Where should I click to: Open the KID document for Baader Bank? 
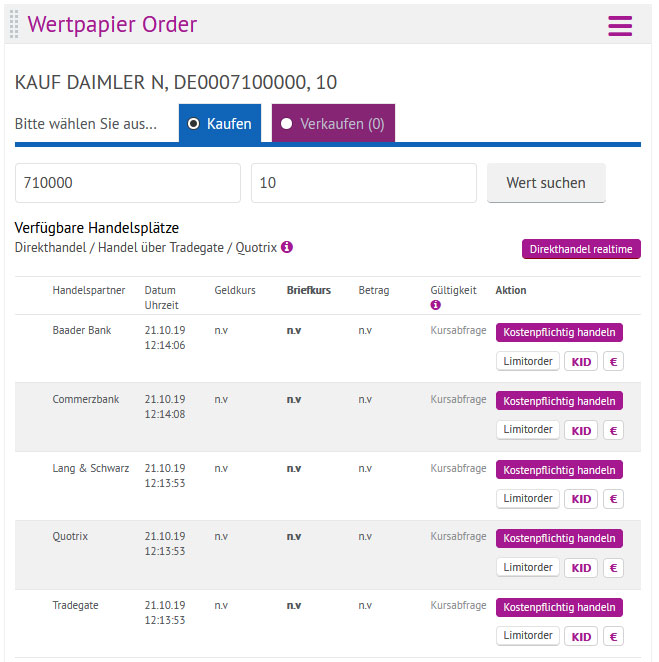click(x=581, y=361)
